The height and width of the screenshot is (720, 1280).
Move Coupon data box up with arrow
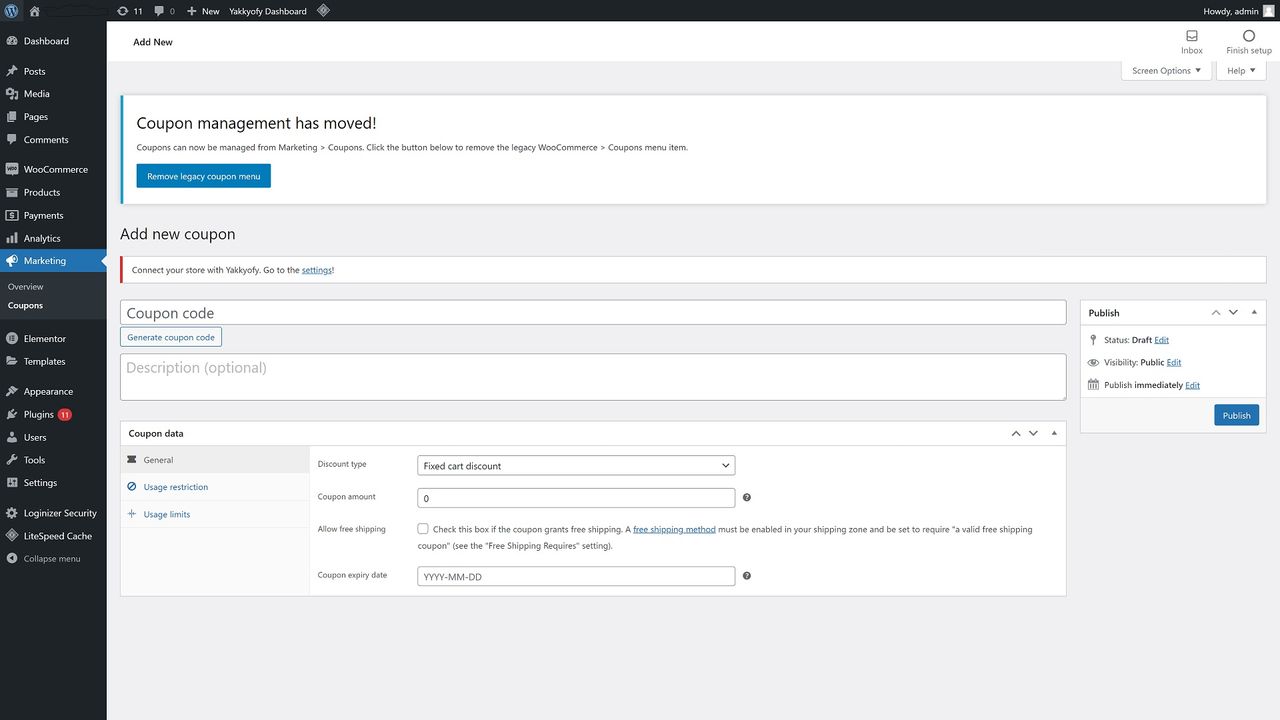1016,433
